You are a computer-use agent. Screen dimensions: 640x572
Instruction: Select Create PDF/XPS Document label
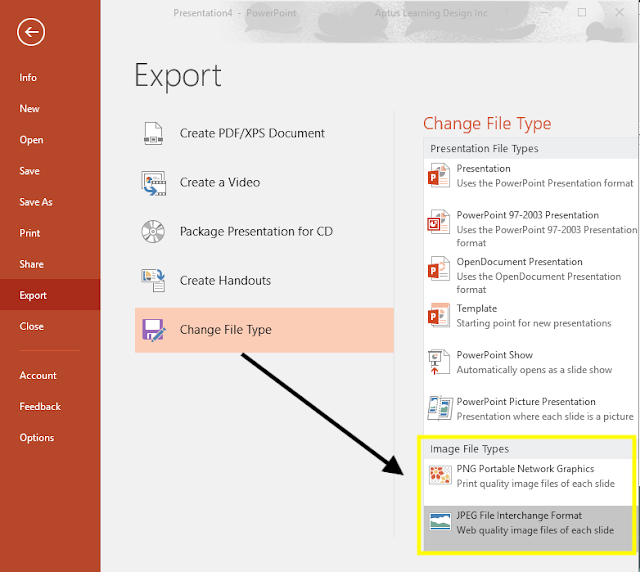pos(252,133)
